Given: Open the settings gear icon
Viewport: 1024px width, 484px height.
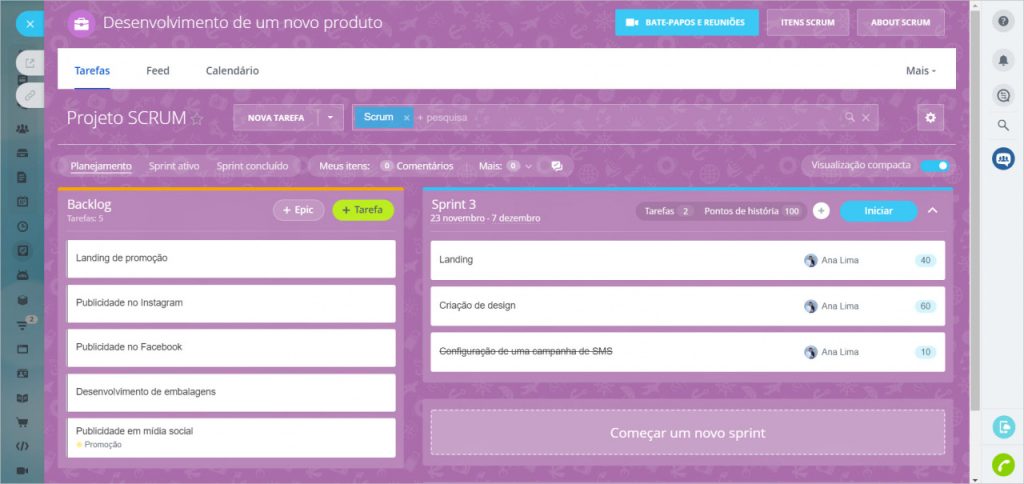Looking at the screenshot, I should 931,118.
